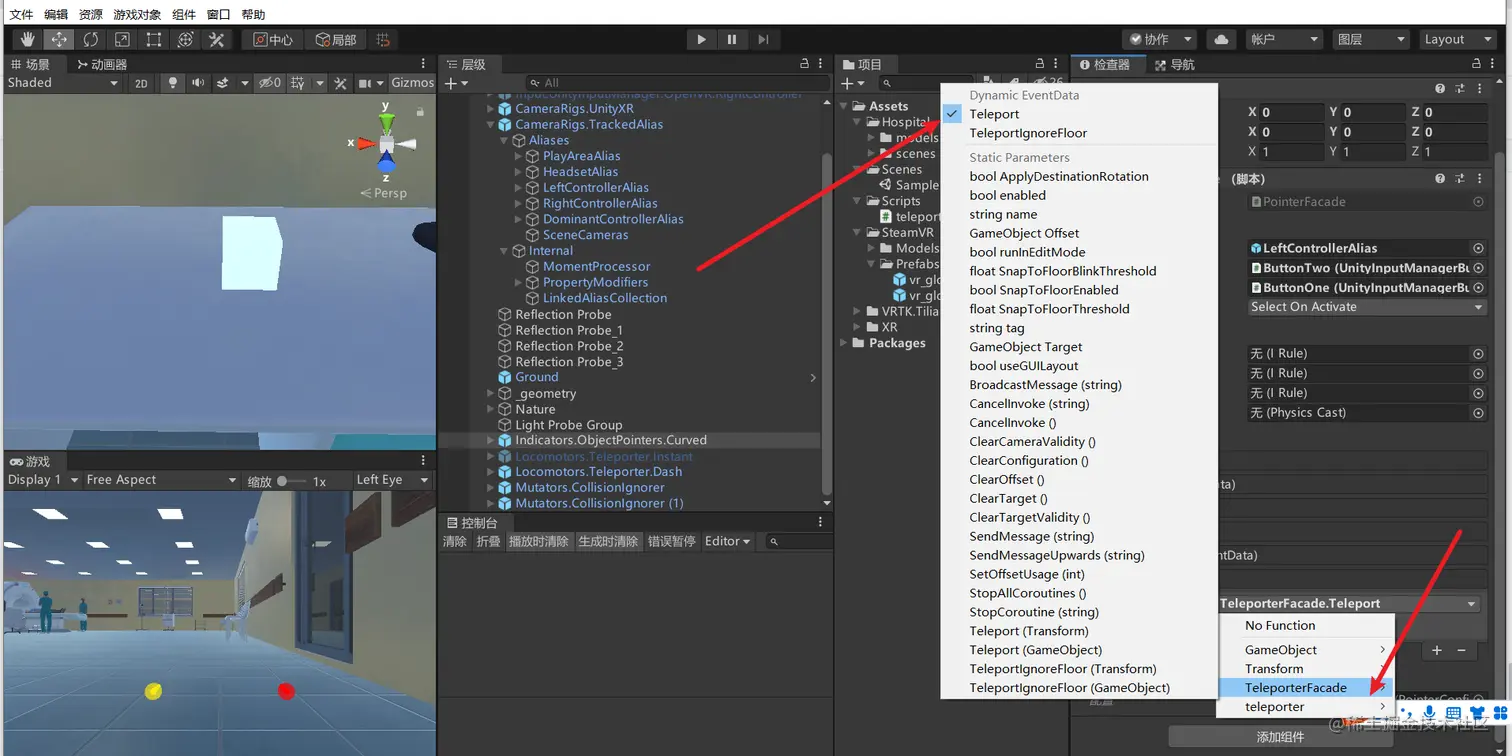Toggle 生成时清除 in the Console
Screen dimensions: 1512x756
(x=608, y=541)
